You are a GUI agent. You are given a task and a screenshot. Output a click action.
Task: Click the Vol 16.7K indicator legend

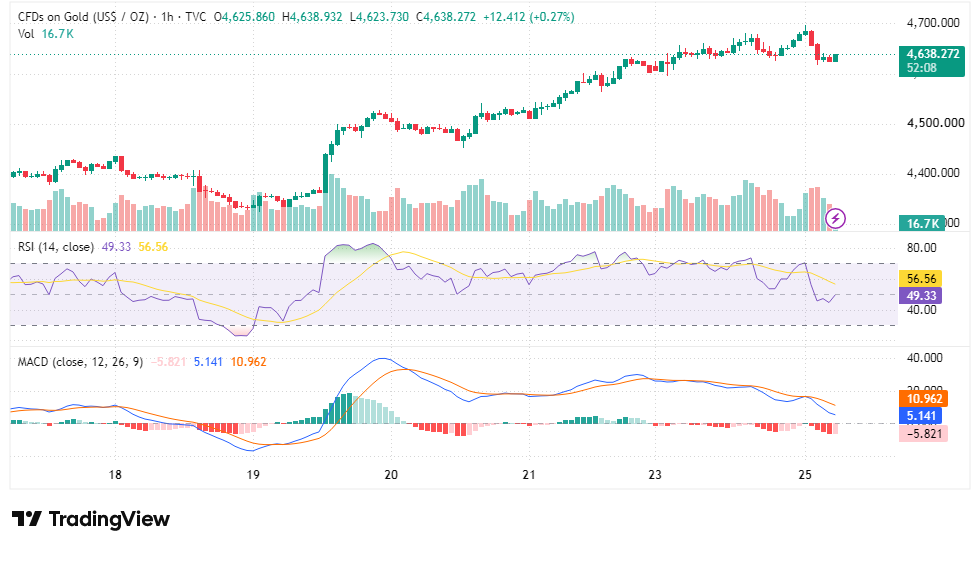[x=46, y=34]
